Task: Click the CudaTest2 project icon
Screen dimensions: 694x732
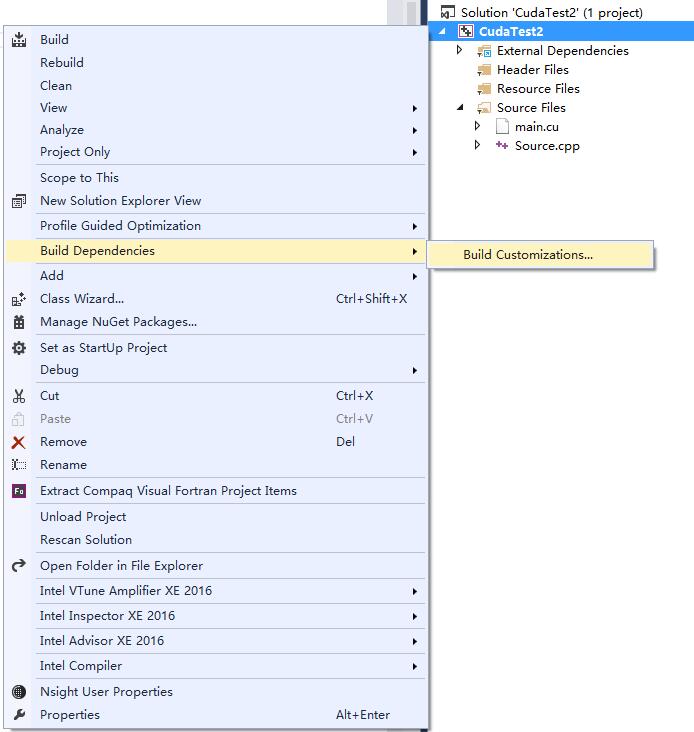Action: click(x=466, y=31)
